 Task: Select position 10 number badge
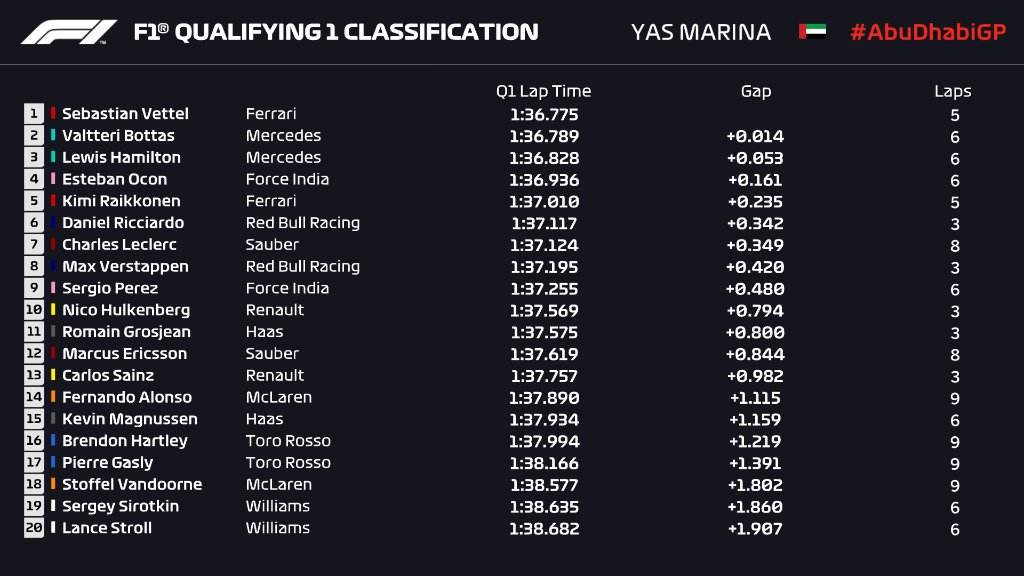pos(34,310)
